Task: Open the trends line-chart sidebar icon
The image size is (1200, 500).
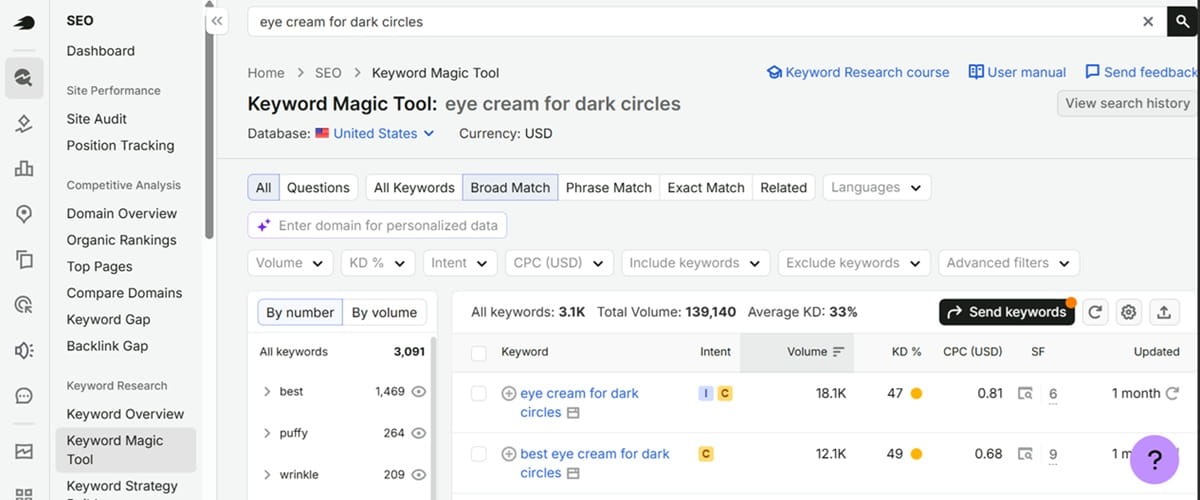Action: 24,451
